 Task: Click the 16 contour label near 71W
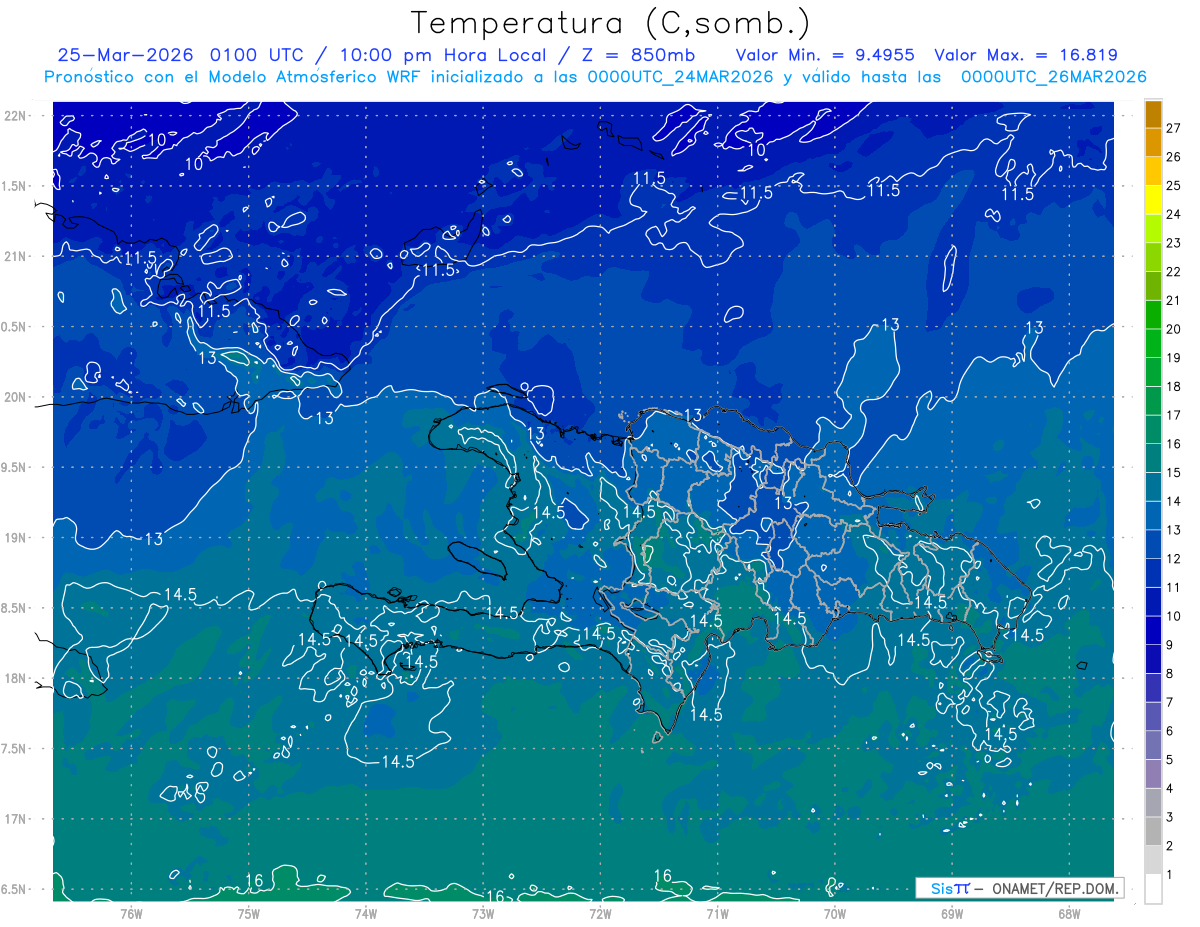click(x=662, y=876)
